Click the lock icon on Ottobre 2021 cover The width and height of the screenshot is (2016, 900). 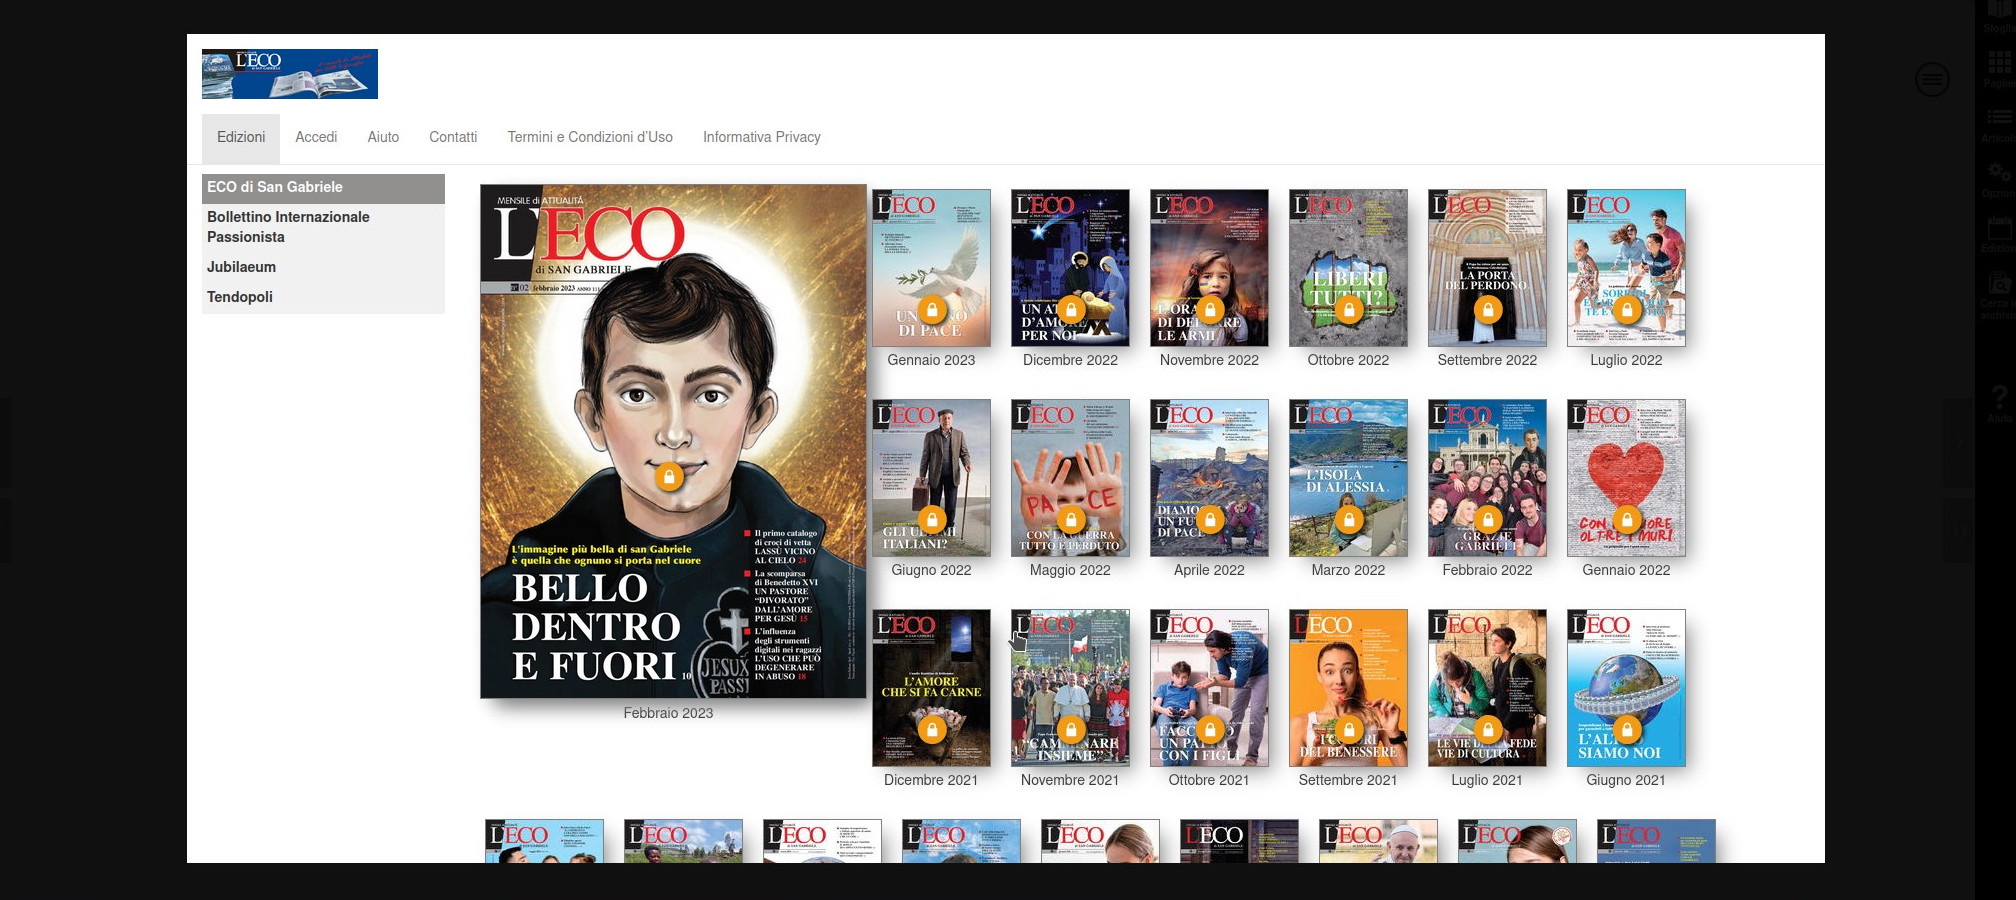tap(1210, 729)
